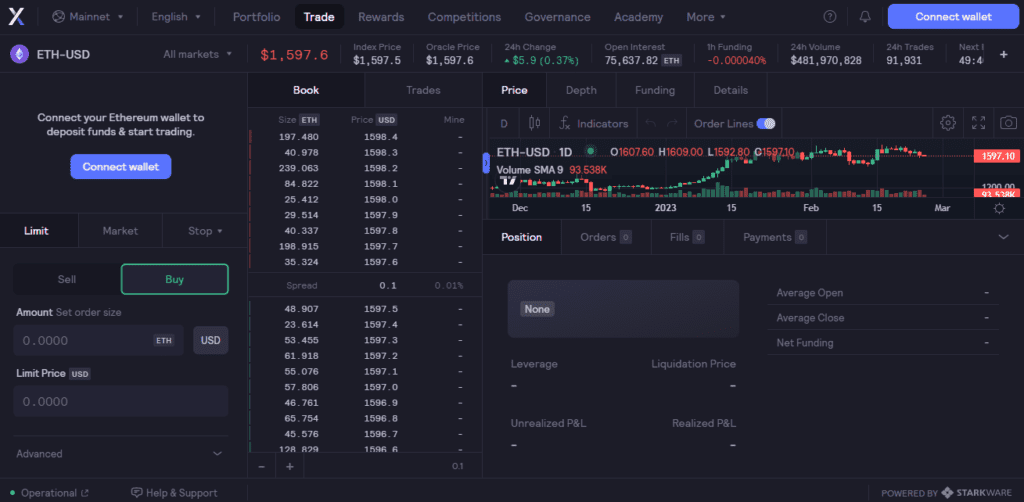1024x502 pixels.
Task: Switch to the Trades tab
Action: [423, 90]
